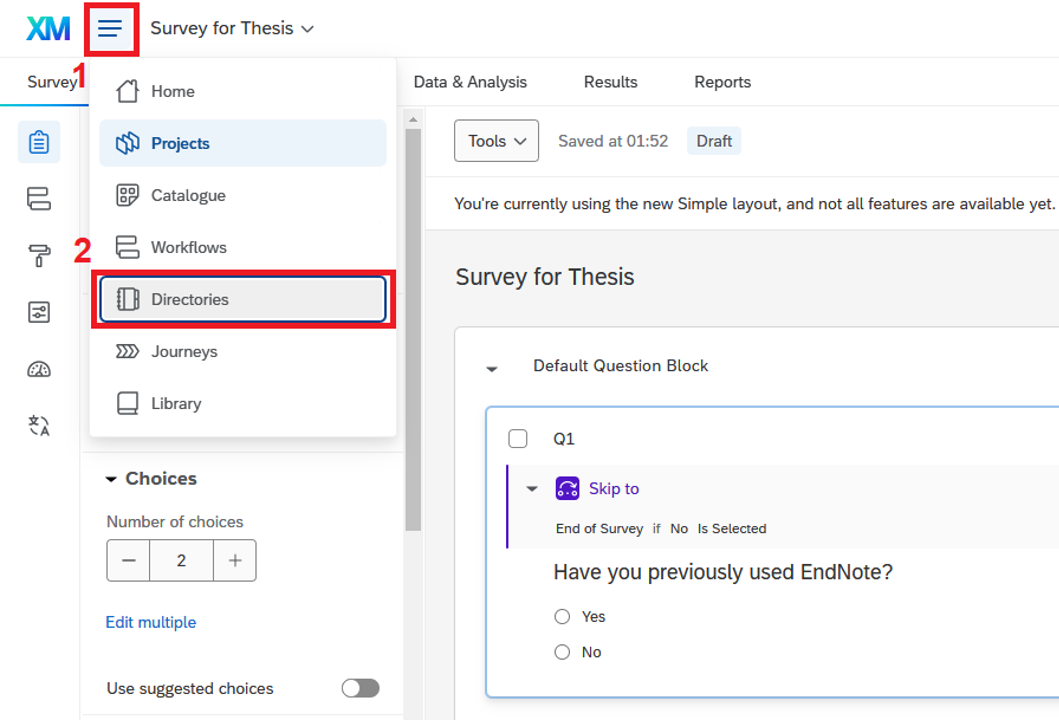
Task: Click the Edit multiple link
Action: [x=151, y=622]
